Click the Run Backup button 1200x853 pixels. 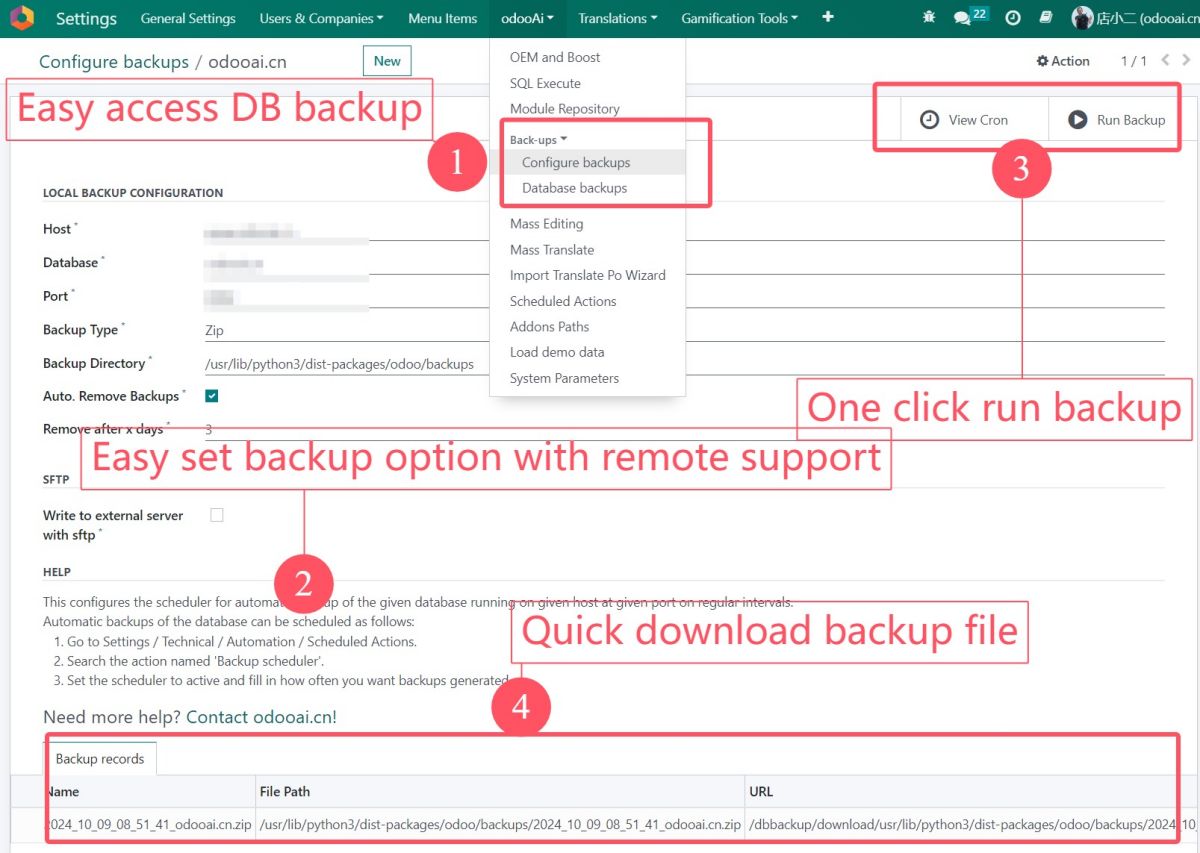[x=1116, y=120]
